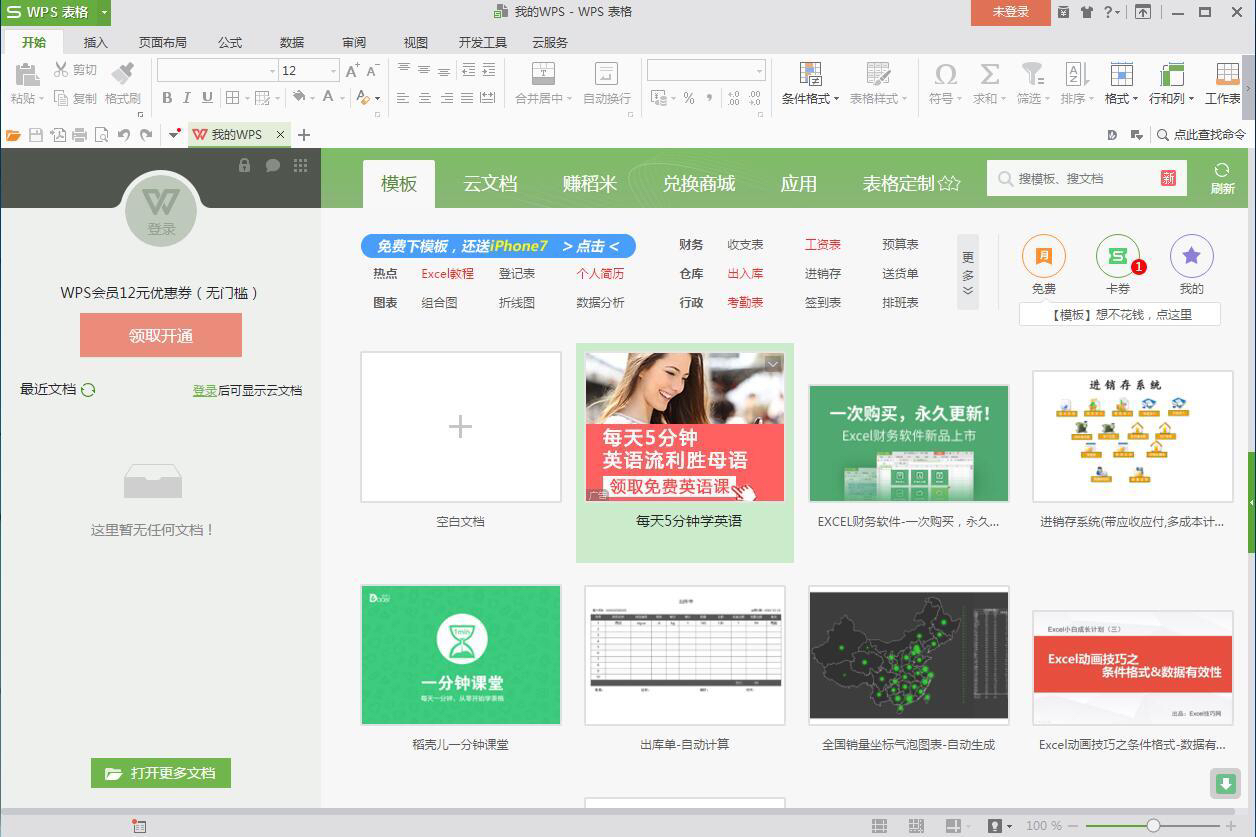Click the green download arrow icon
Screen dimensions: 1256x837
tap(1226, 783)
